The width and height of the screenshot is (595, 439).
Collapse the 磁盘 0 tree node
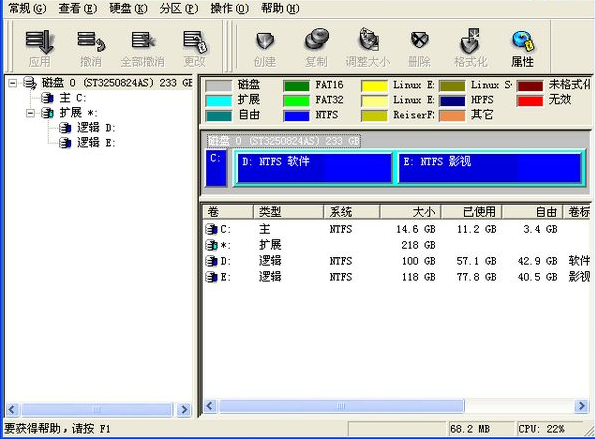coord(13,82)
